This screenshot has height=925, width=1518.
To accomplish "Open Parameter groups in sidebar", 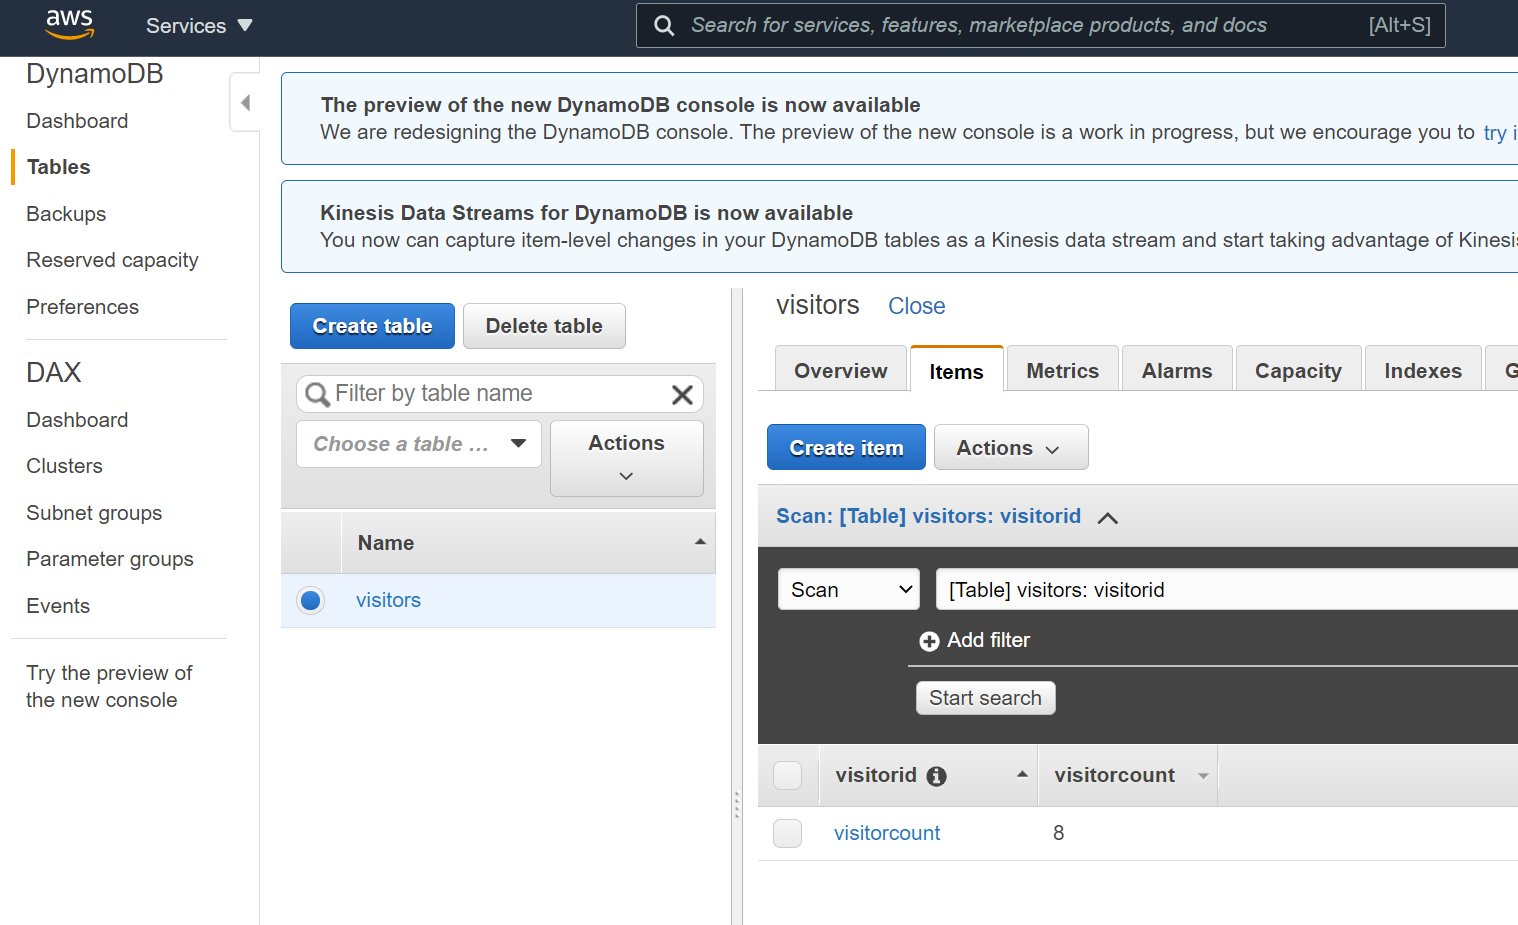I will (110, 559).
